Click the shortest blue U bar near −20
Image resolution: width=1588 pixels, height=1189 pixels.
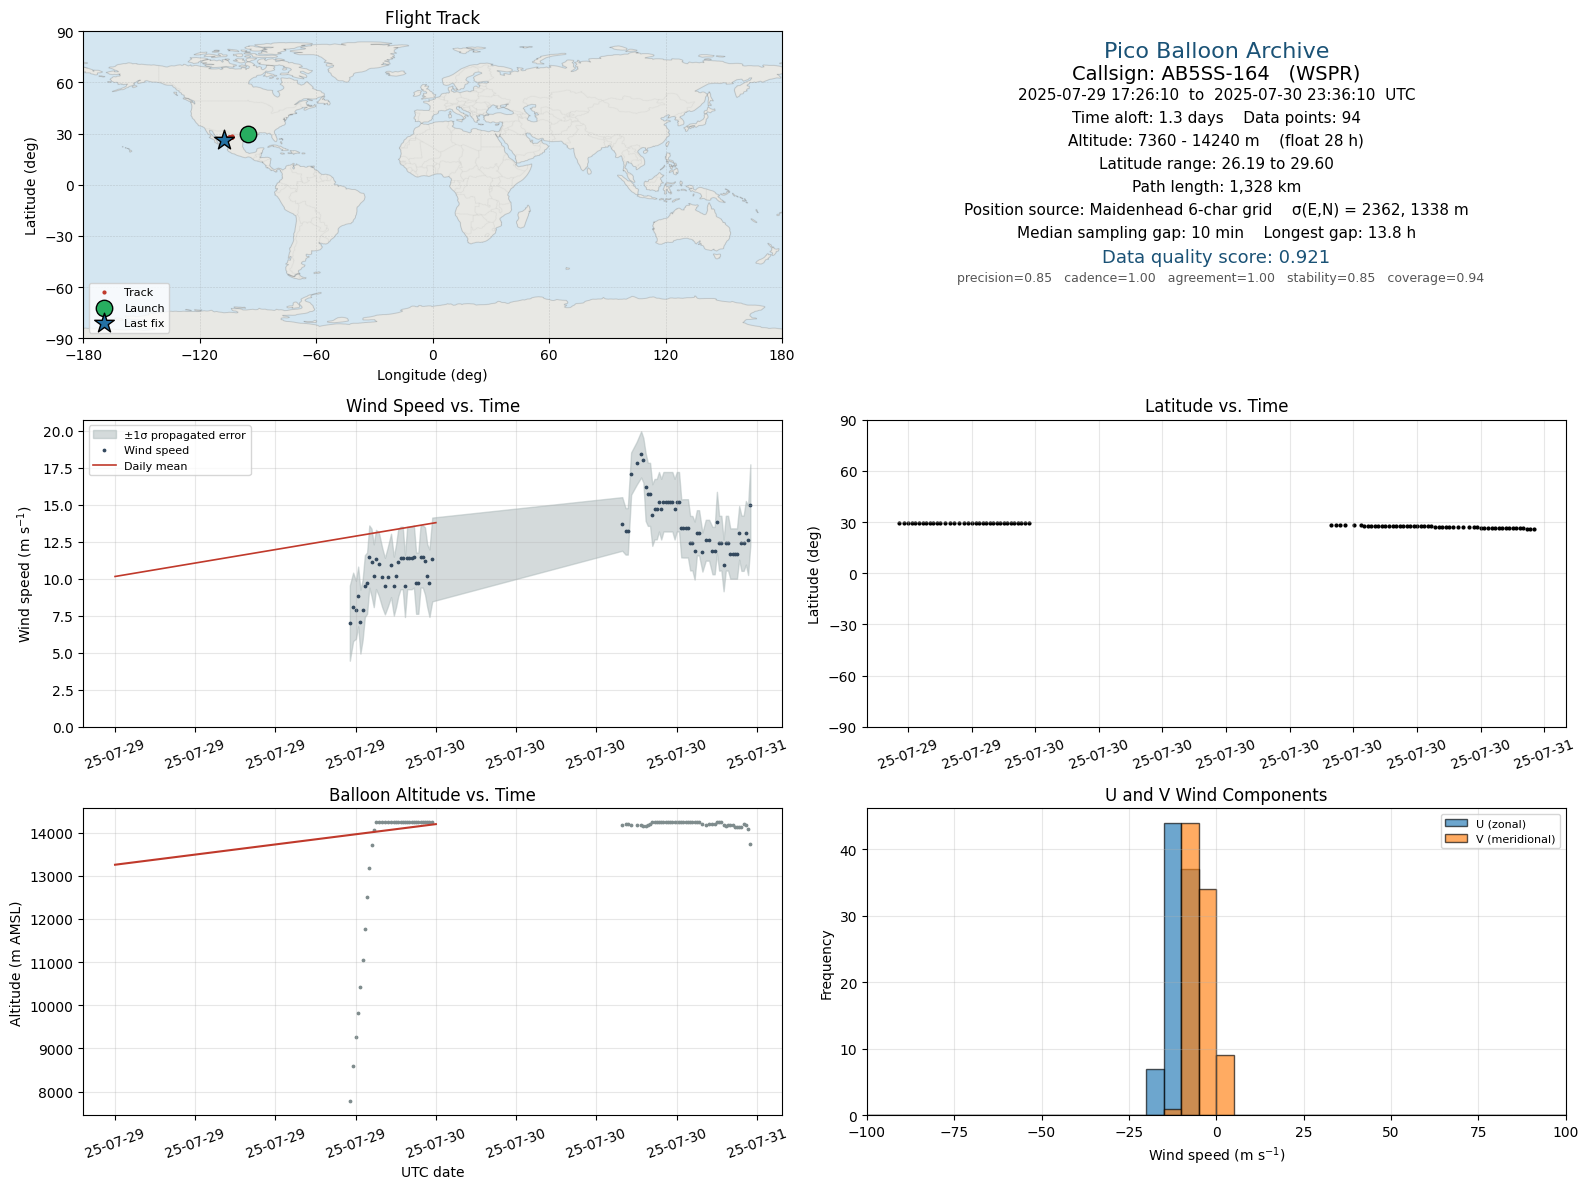click(1155, 1092)
